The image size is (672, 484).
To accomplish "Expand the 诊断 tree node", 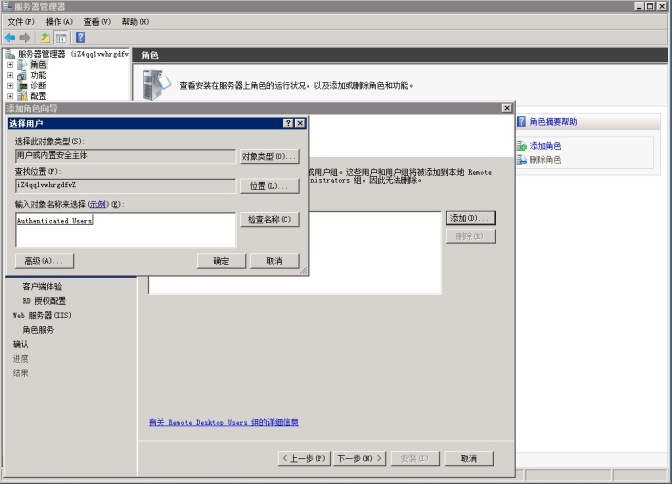I will [x=10, y=86].
